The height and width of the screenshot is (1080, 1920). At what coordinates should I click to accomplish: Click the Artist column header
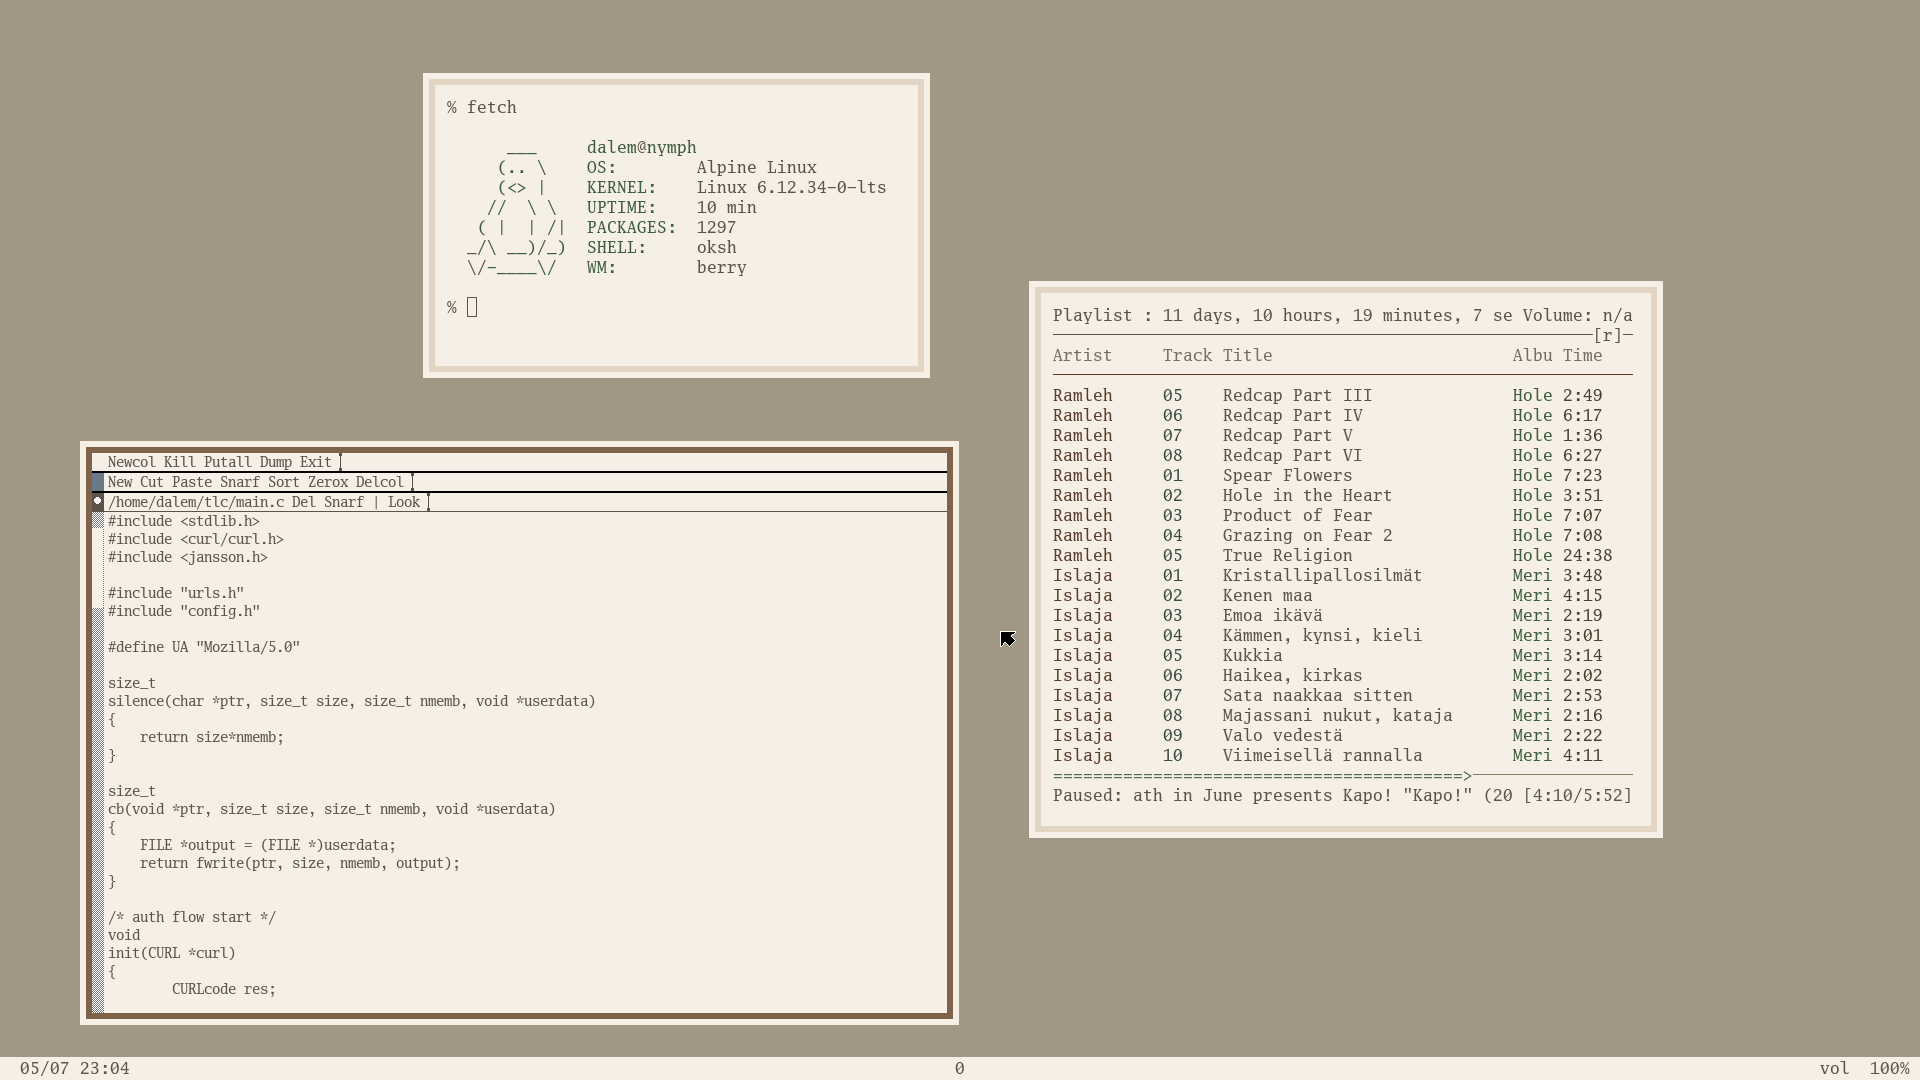[1082, 356]
